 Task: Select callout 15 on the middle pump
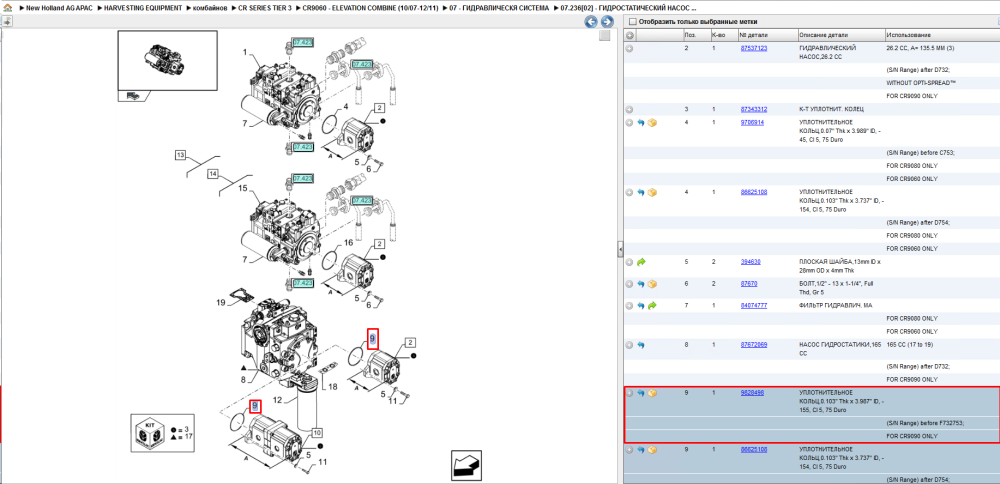(242, 188)
